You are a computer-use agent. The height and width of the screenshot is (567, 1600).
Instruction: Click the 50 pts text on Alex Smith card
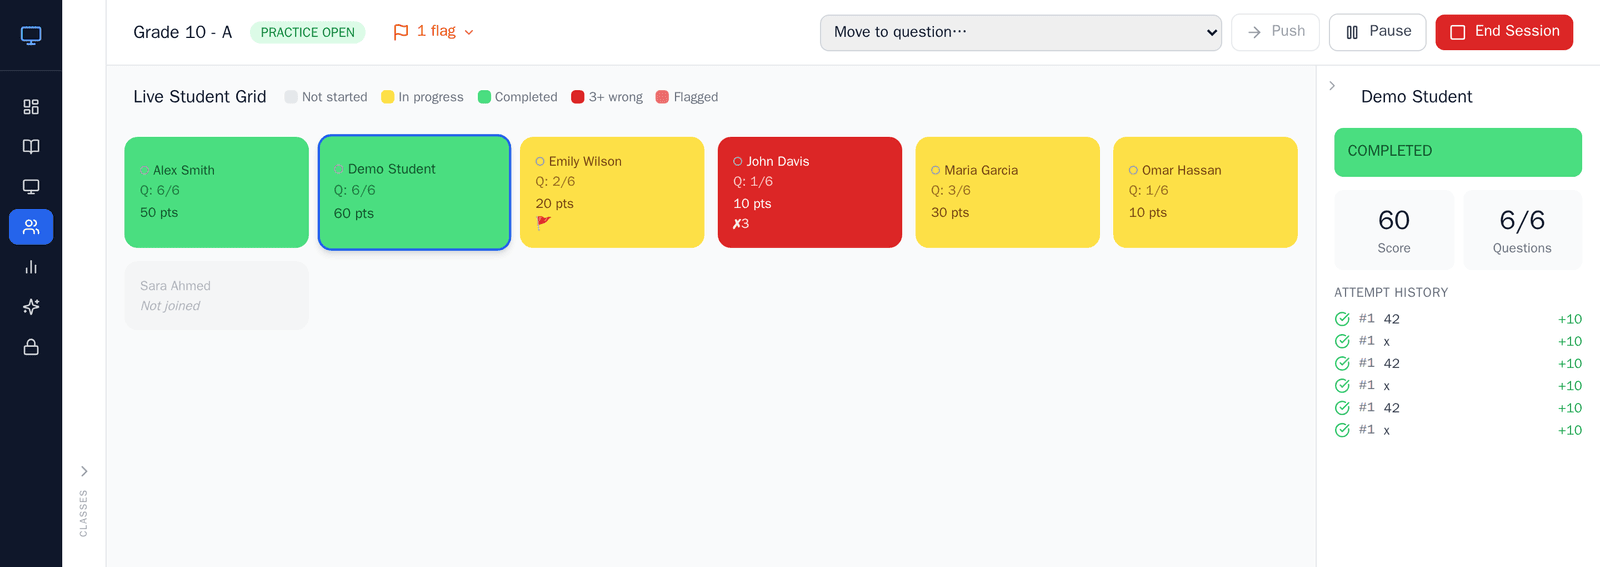click(x=159, y=213)
